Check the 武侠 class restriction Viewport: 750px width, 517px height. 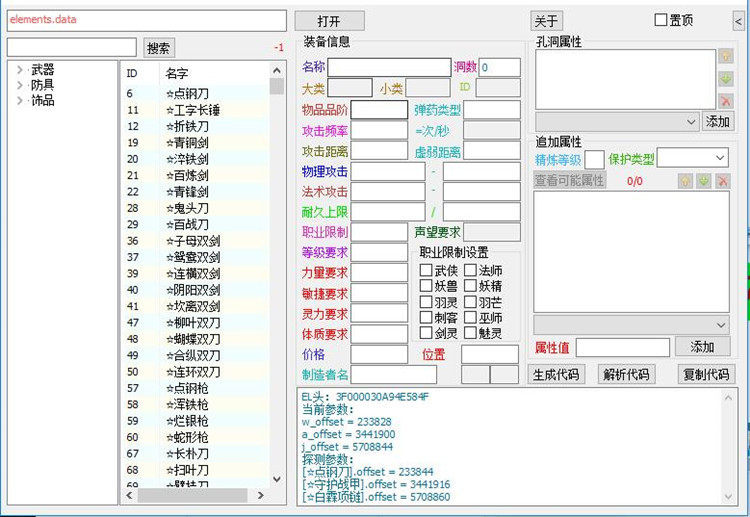[x=426, y=270]
